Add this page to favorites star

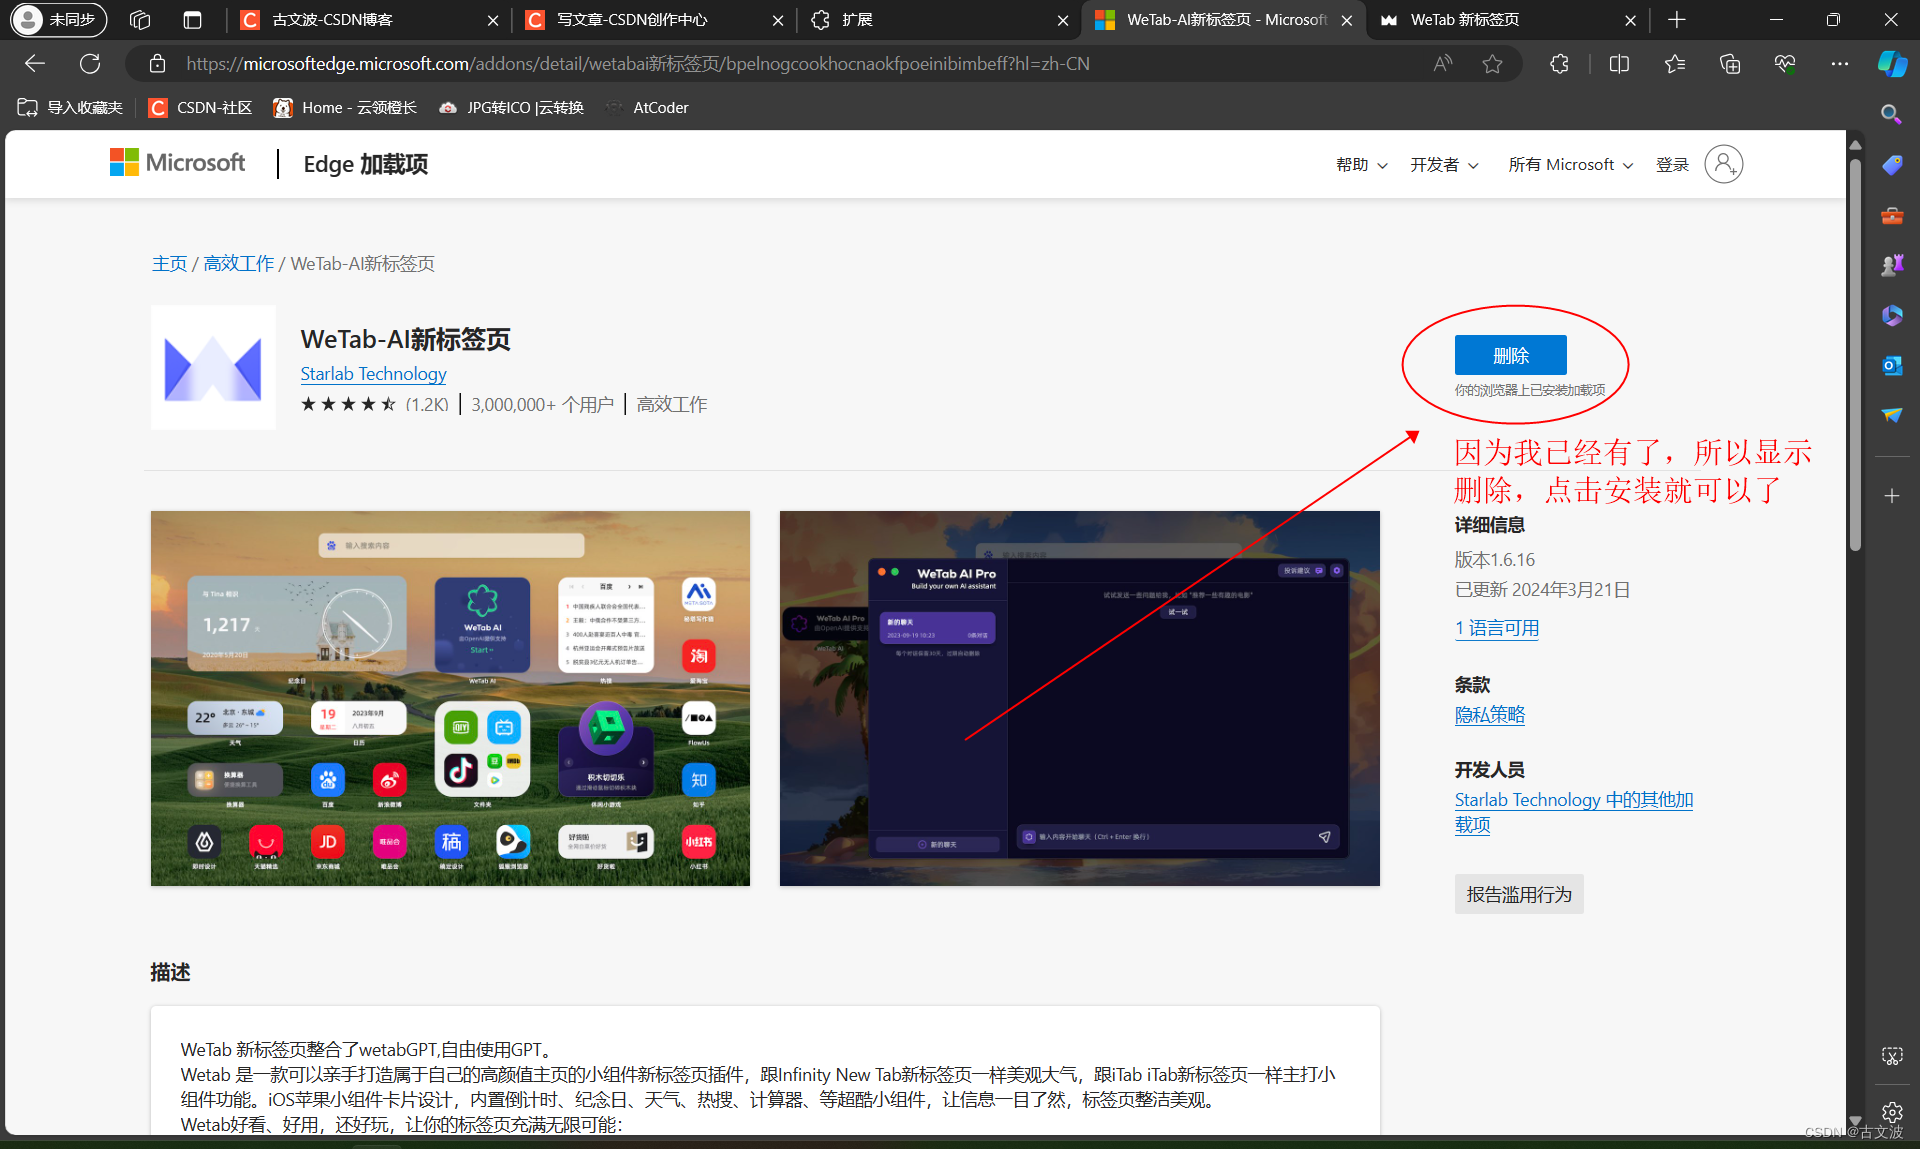tap(1492, 64)
